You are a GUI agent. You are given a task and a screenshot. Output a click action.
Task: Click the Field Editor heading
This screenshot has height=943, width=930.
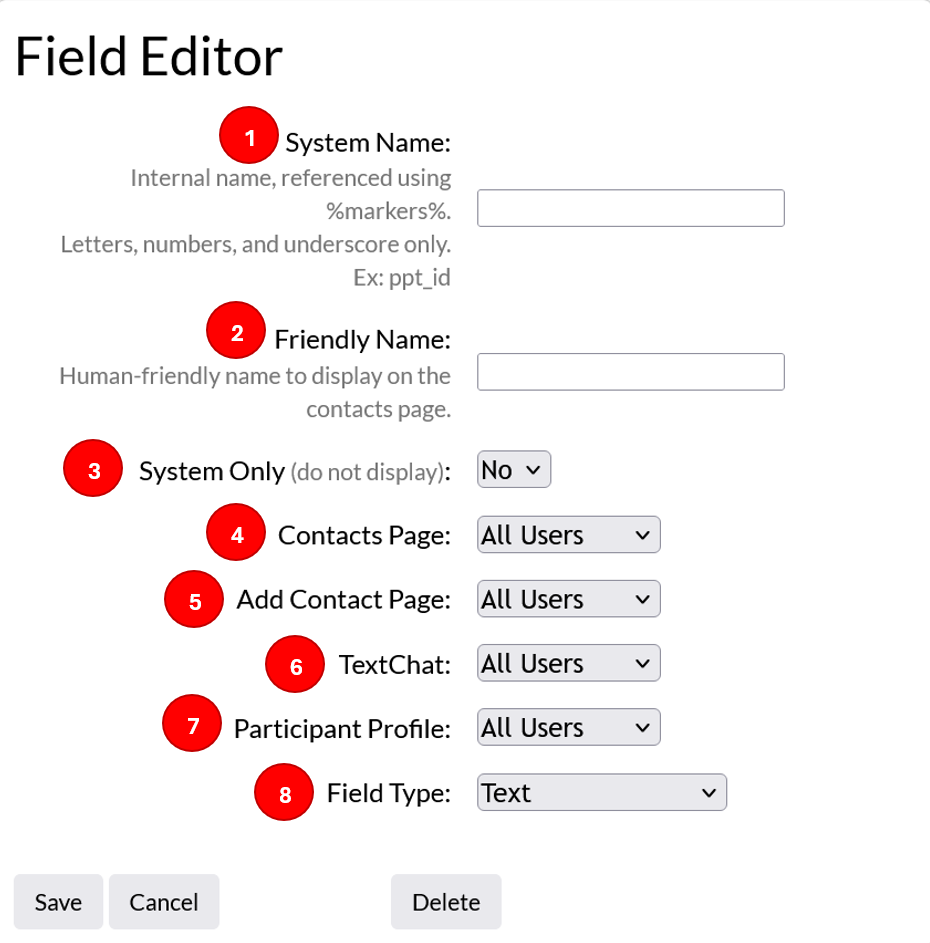pos(149,57)
